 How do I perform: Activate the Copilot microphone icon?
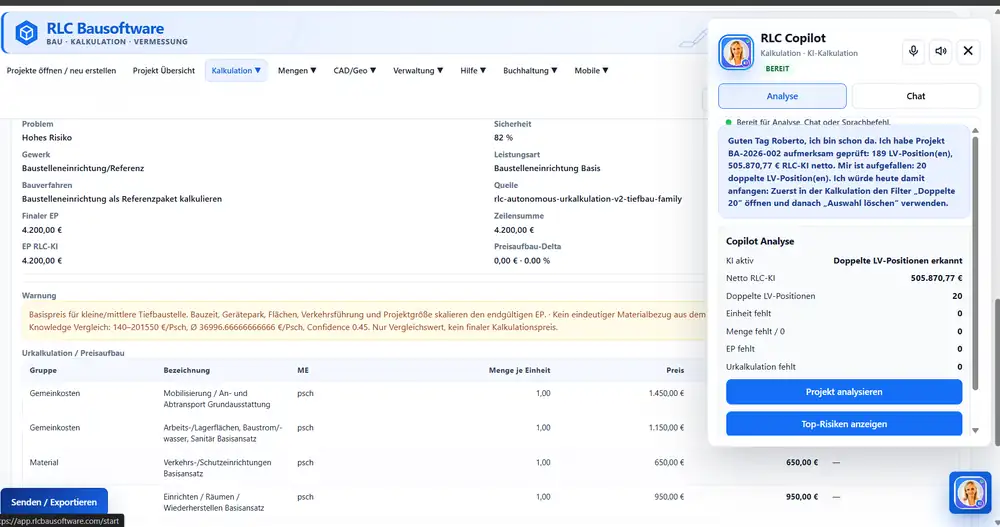click(913, 51)
